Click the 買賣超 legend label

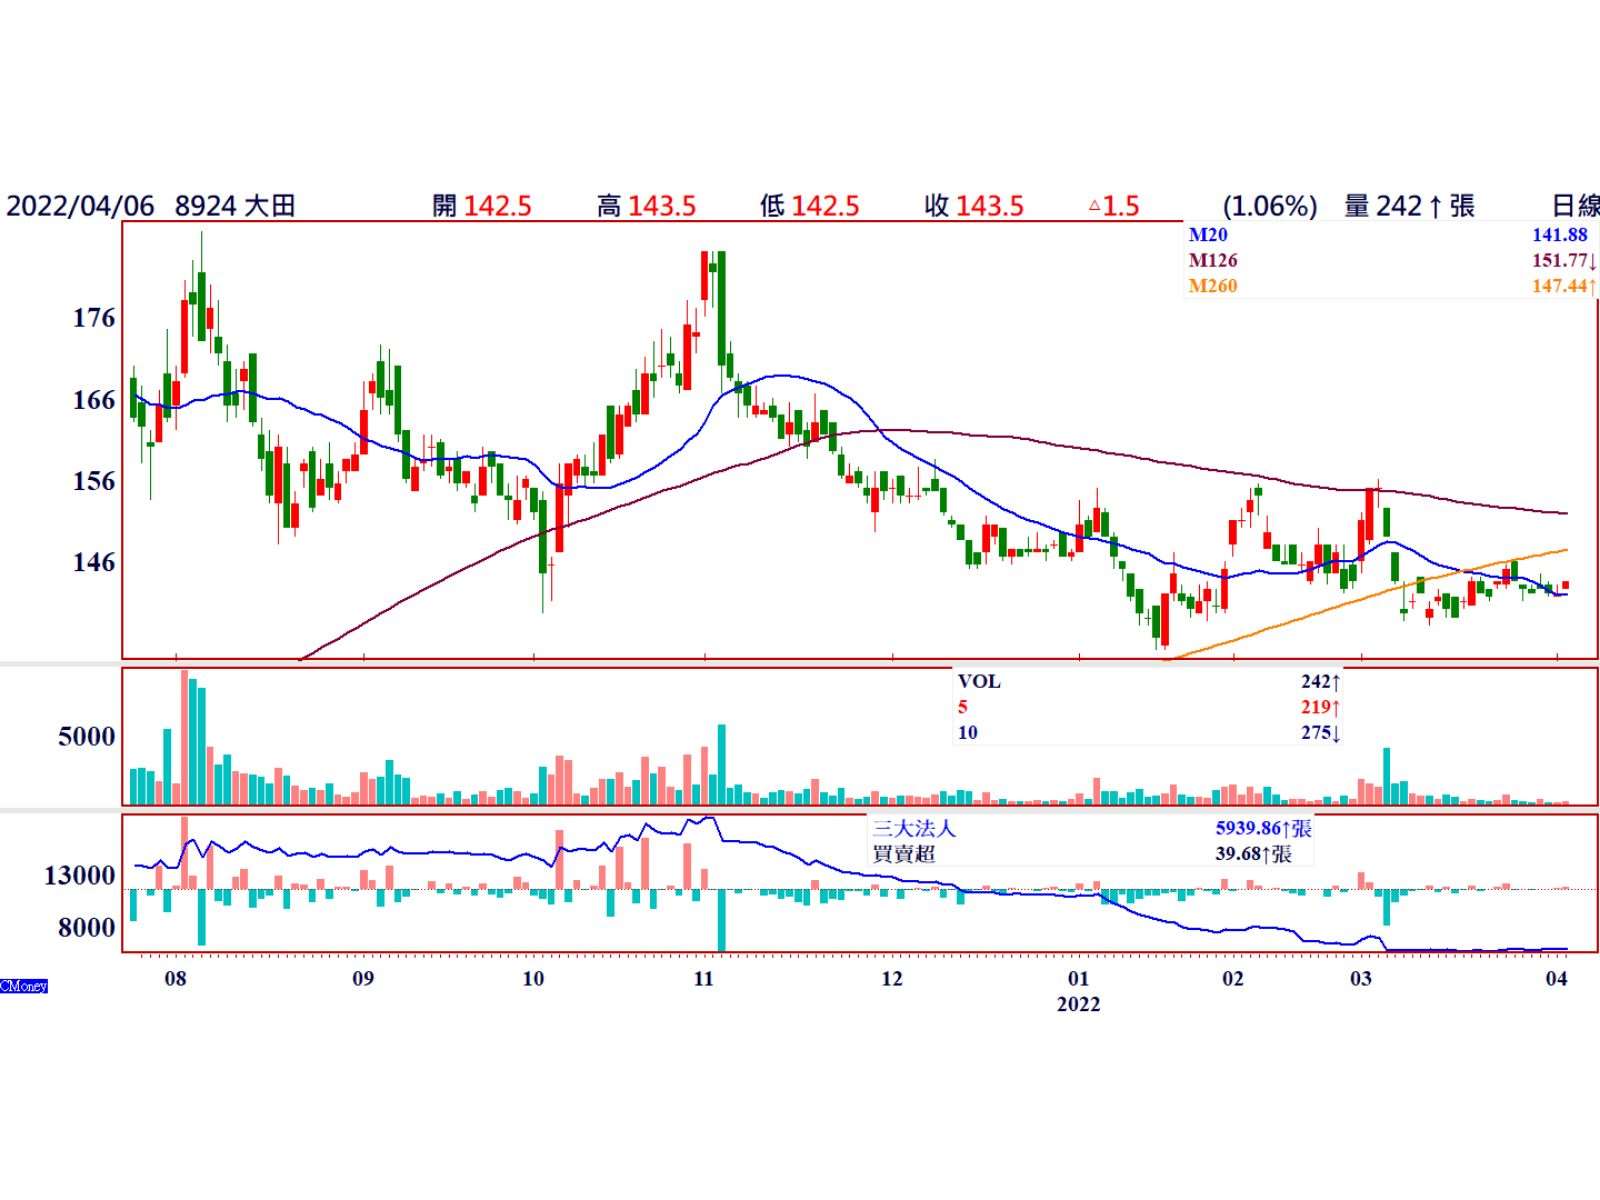(903, 855)
